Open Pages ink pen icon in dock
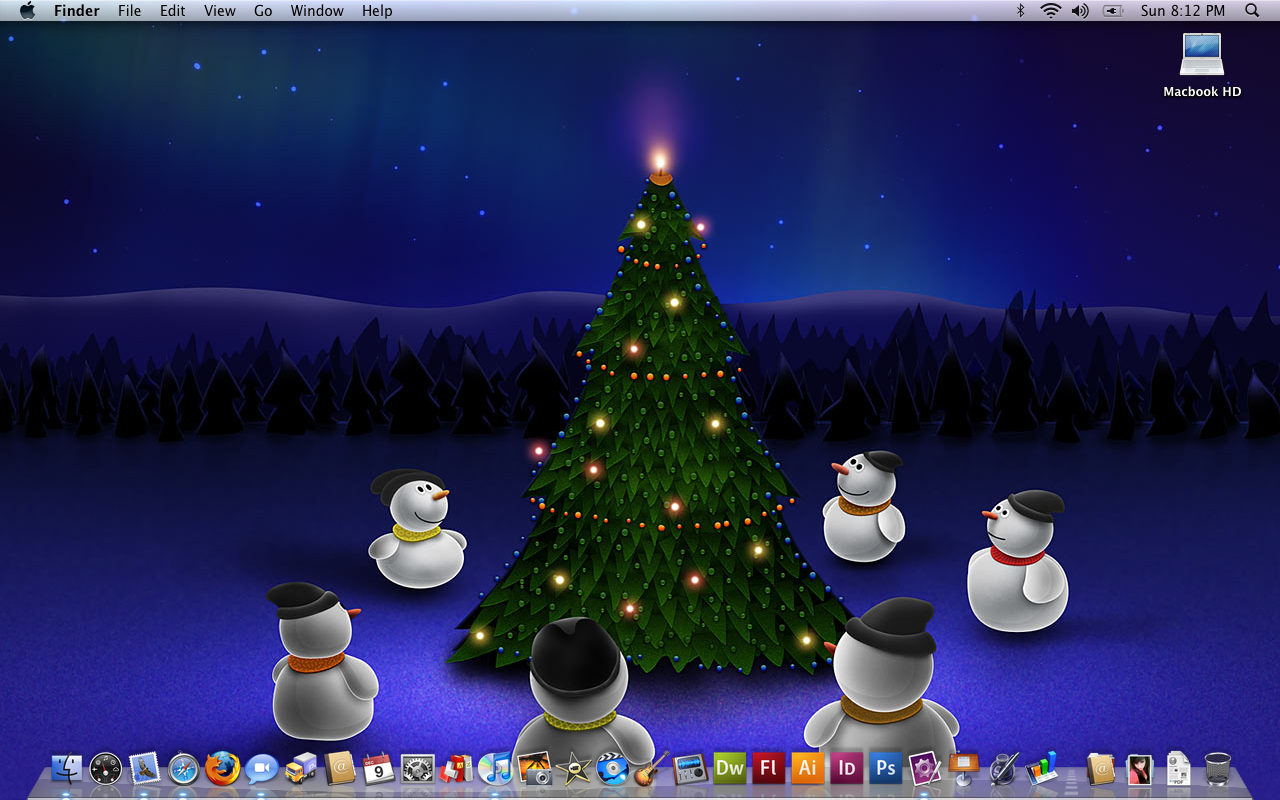Viewport: 1280px width, 800px height. [x=1003, y=768]
